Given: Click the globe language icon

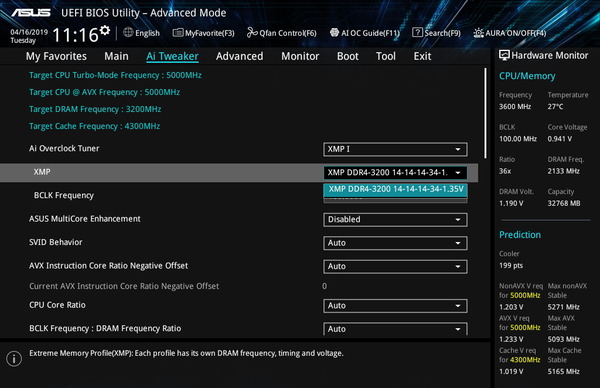Looking at the screenshot, I should [128, 33].
